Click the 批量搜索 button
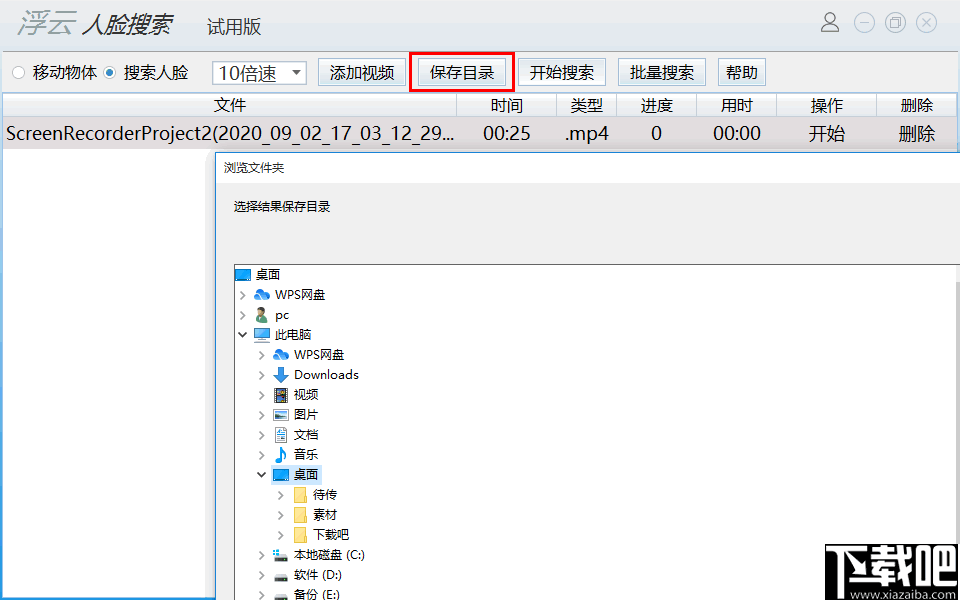Viewport: 960px width, 600px height. 661,71
